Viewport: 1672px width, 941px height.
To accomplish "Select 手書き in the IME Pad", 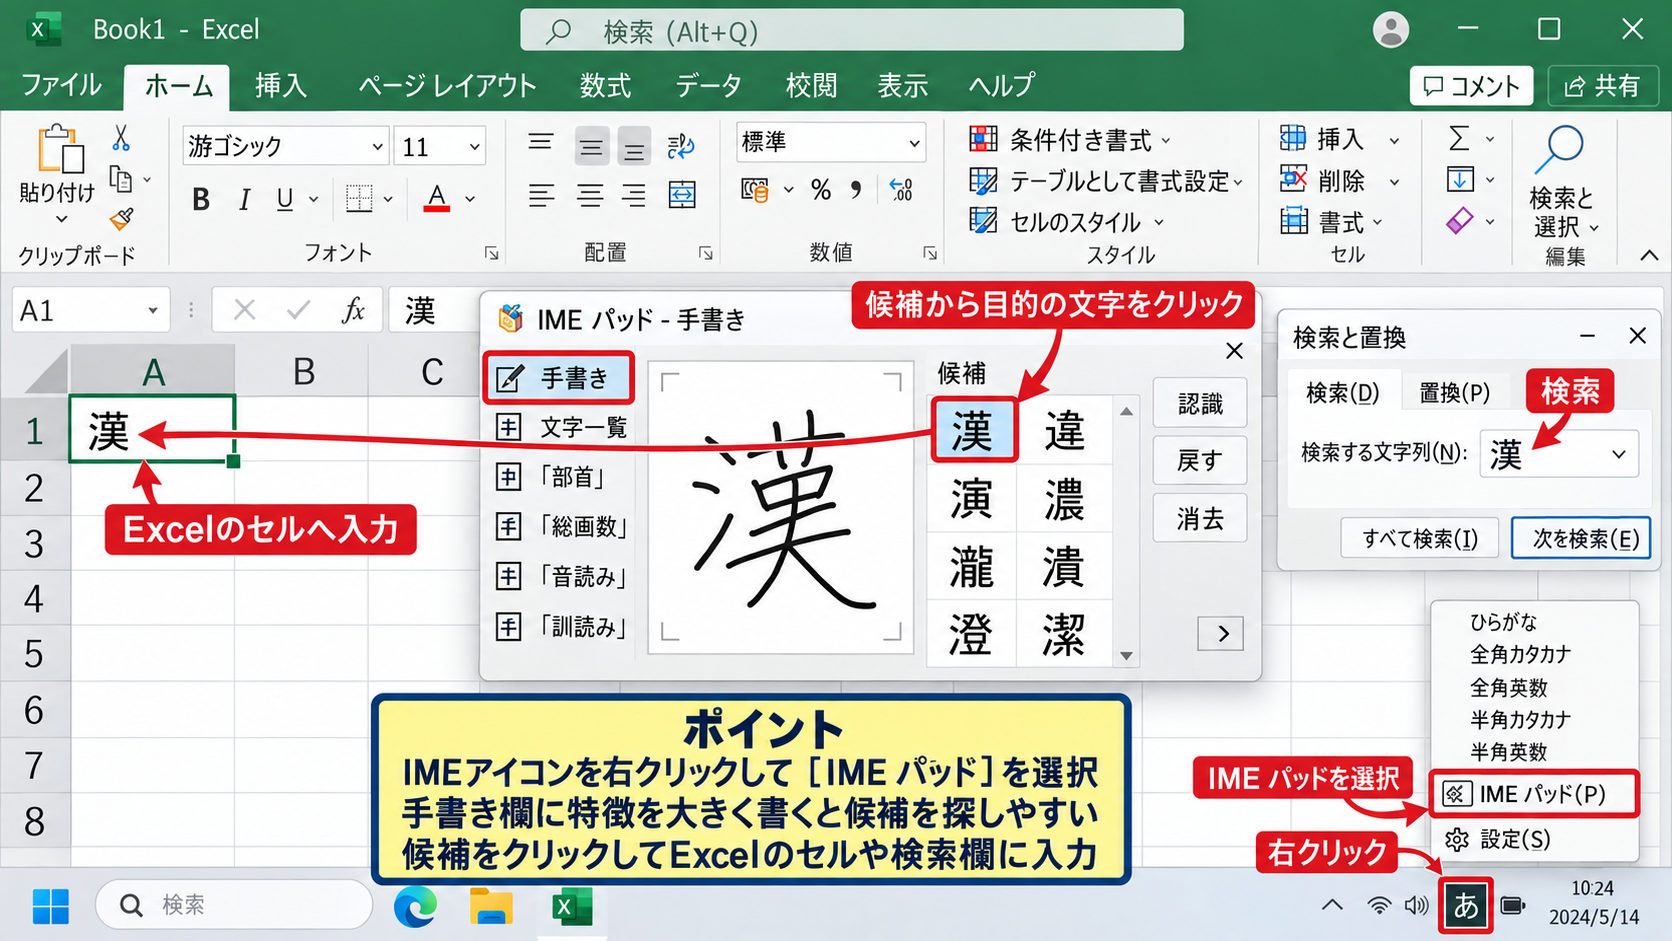I will (x=558, y=378).
